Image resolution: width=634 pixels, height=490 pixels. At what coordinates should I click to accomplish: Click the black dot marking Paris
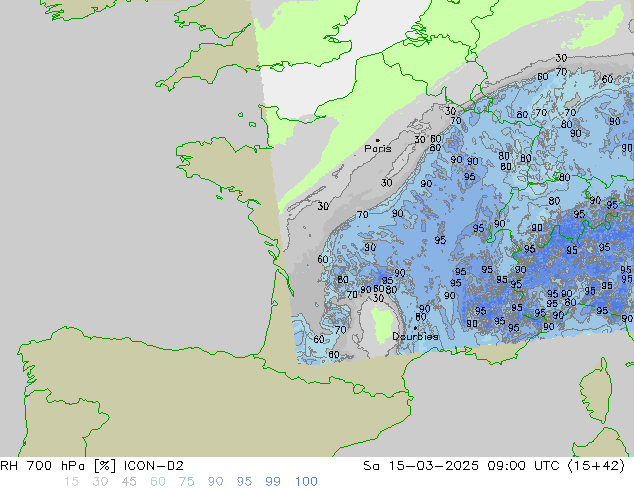coord(378,140)
